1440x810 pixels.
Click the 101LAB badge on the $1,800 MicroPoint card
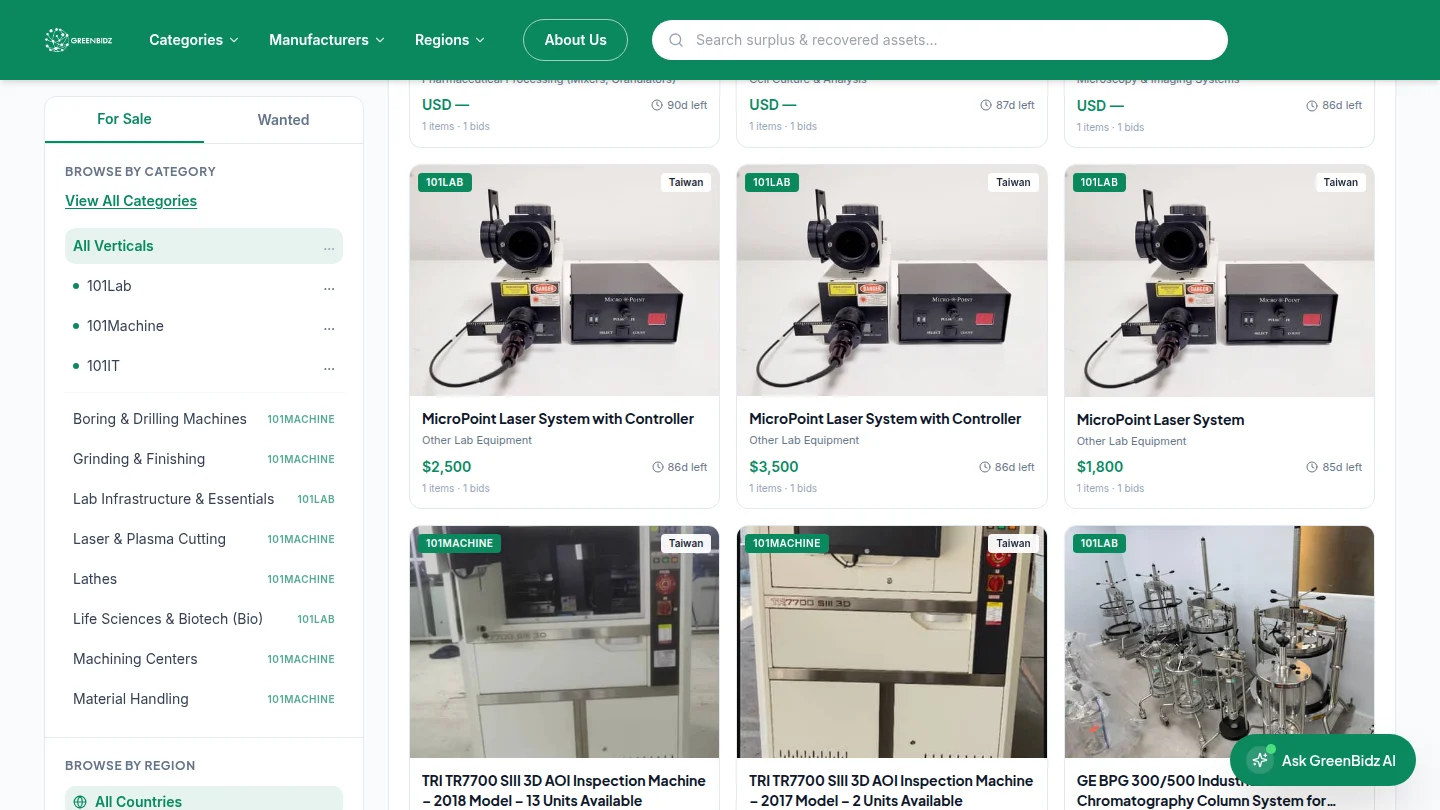coord(1099,182)
